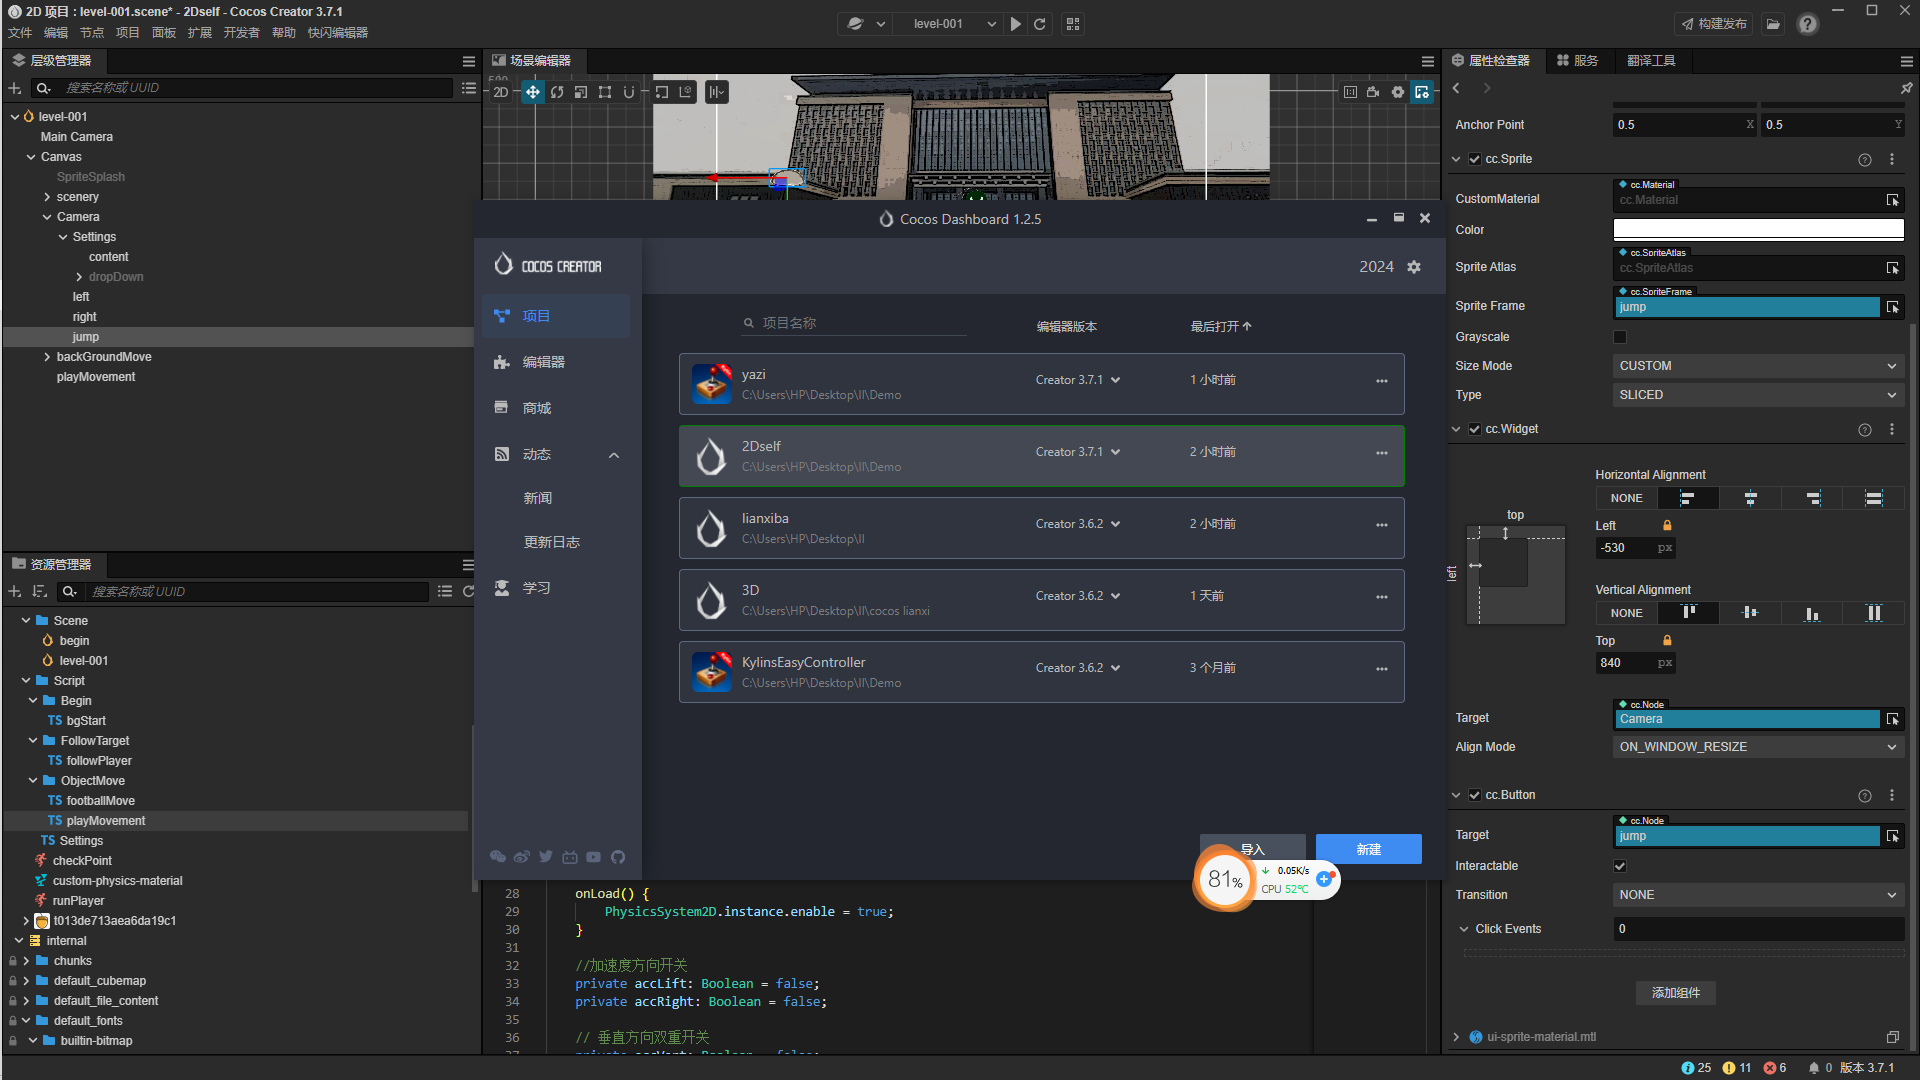Click the GitHub icon at Dashboard bottom
This screenshot has height=1080, width=1920.
tap(618, 857)
